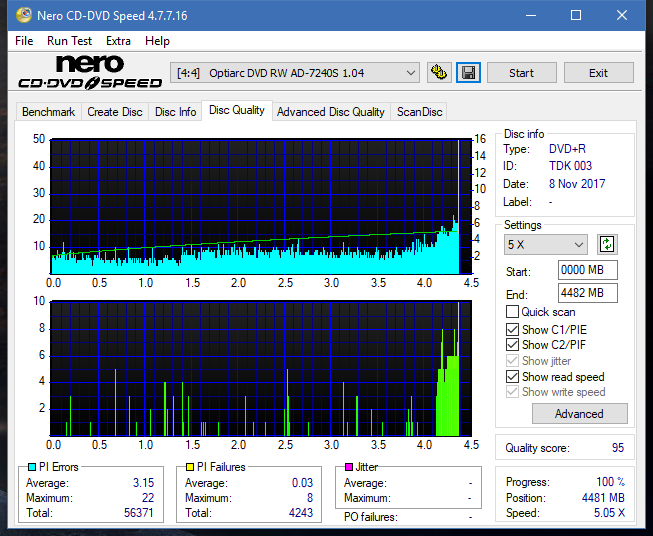Image resolution: width=653 pixels, height=536 pixels.
Task: Click the Nero disc icon in title bar
Action: pos(24,15)
